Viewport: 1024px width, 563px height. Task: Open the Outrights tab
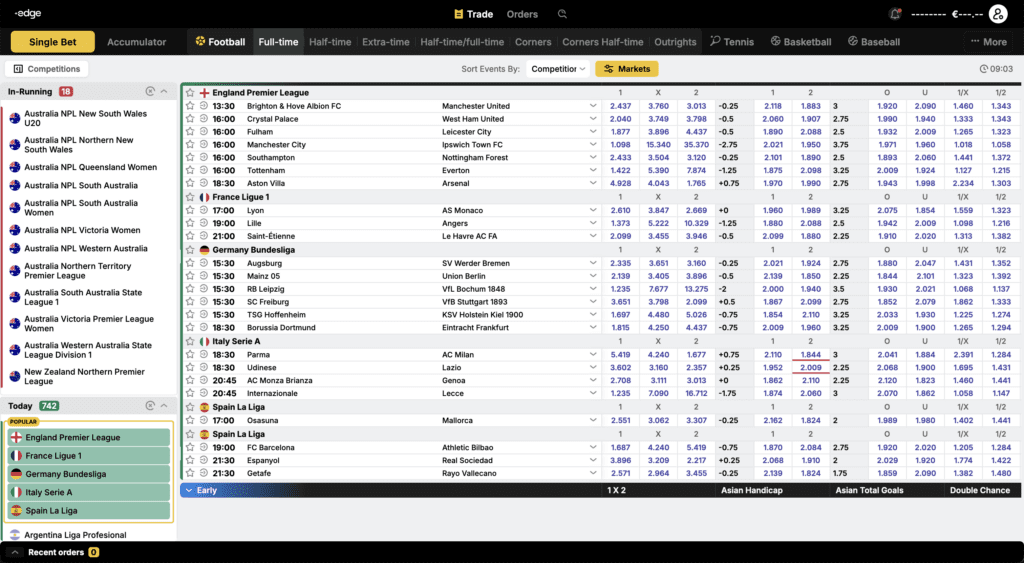[675, 42]
